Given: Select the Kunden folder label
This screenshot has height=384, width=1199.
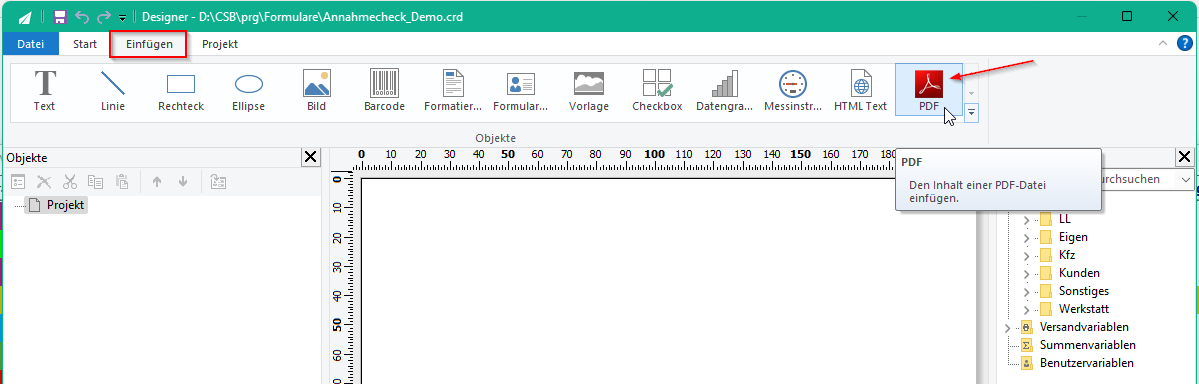Looking at the screenshot, I should click(x=1080, y=273).
